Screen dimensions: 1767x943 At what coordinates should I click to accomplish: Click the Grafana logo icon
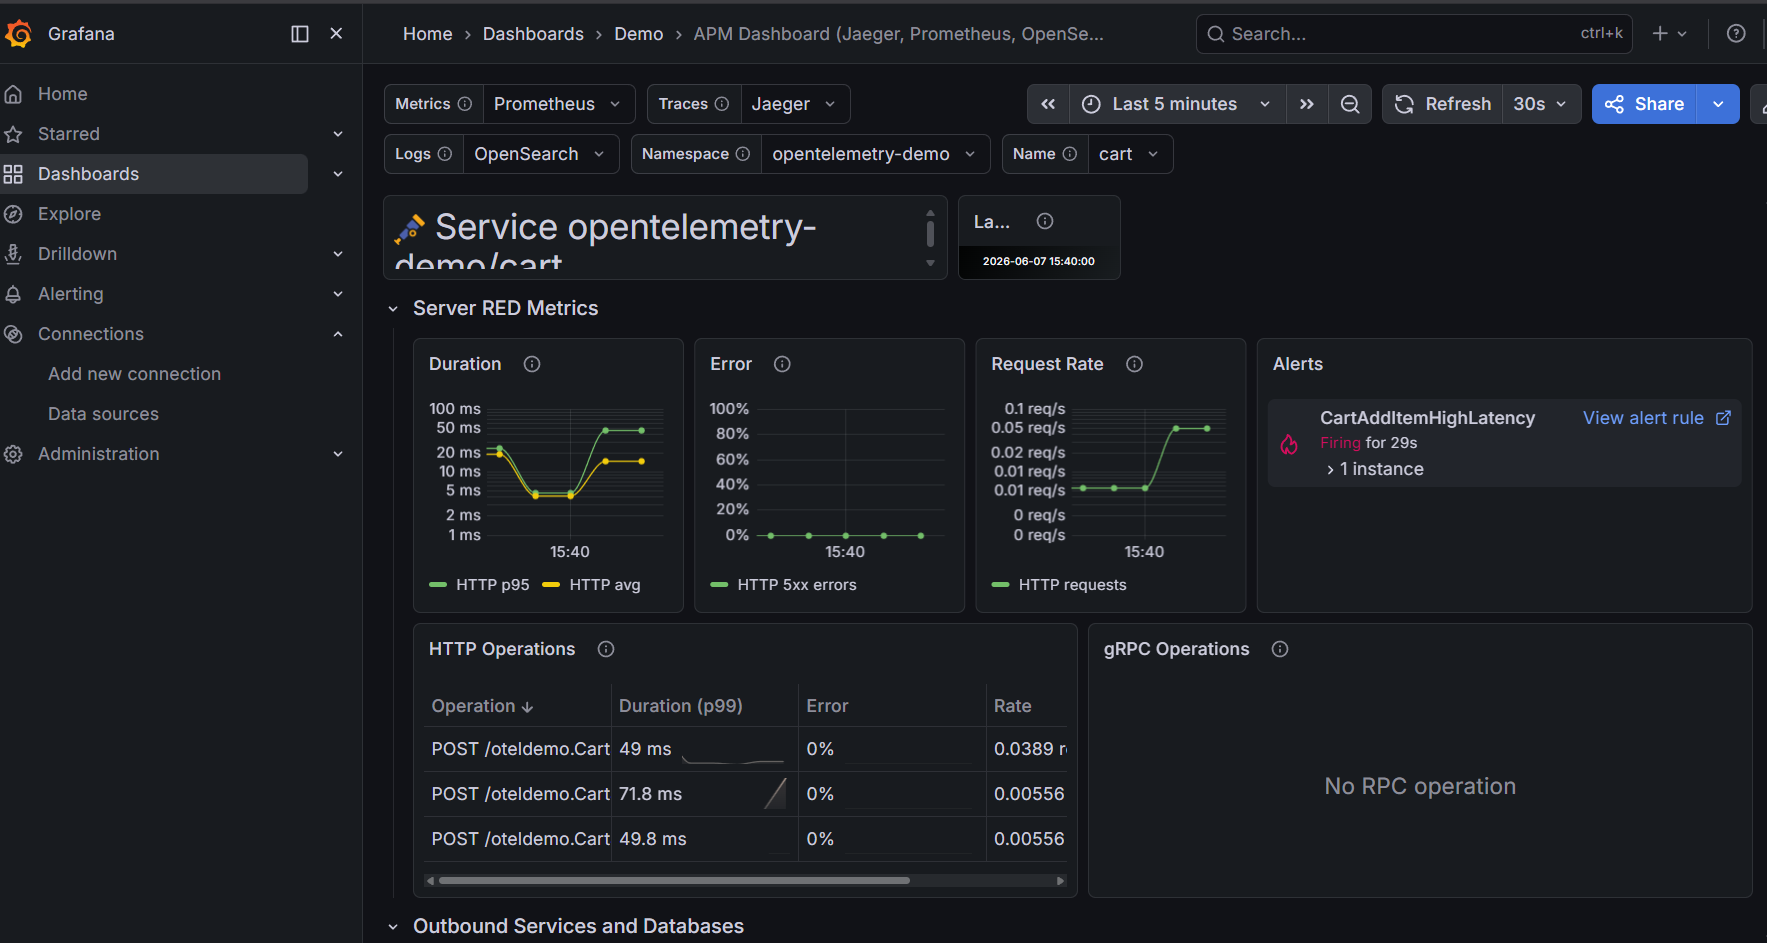(x=18, y=34)
